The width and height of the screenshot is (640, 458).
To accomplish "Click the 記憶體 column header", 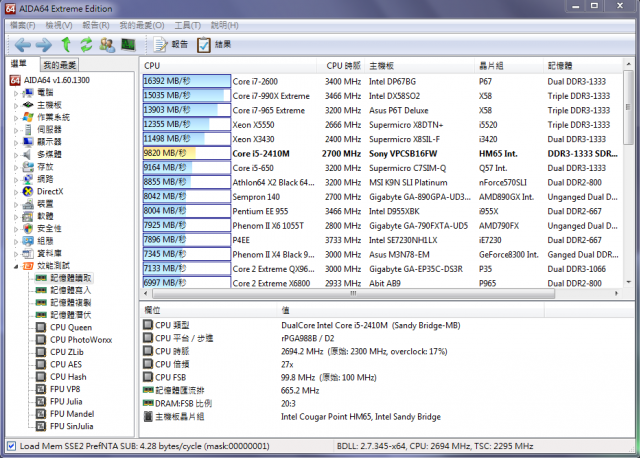I will pyautogui.click(x=583, y=65).
